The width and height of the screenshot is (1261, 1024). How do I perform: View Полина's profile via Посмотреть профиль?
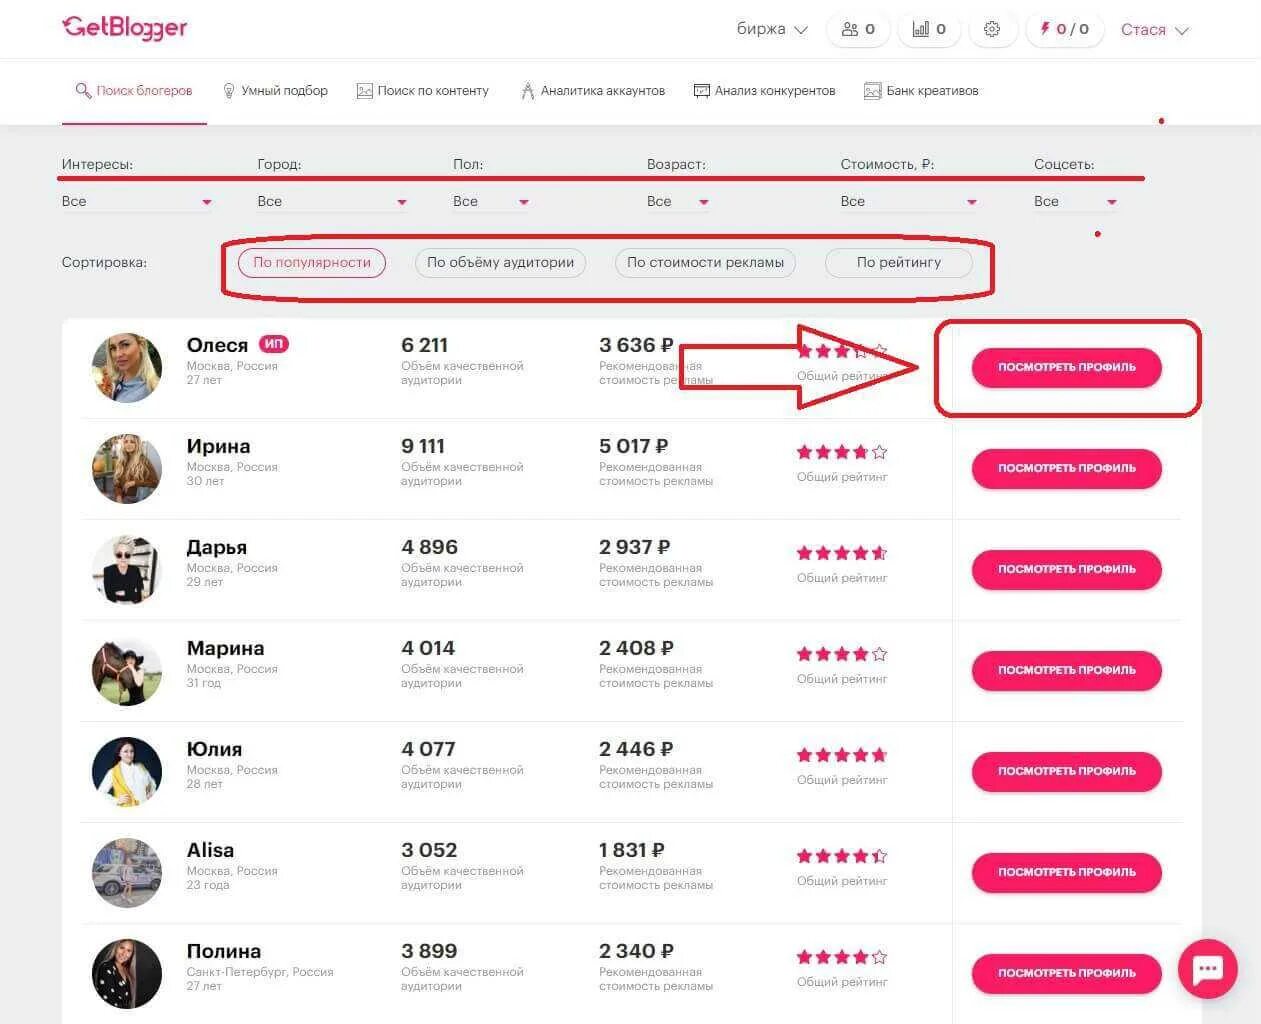point(1067,974)
